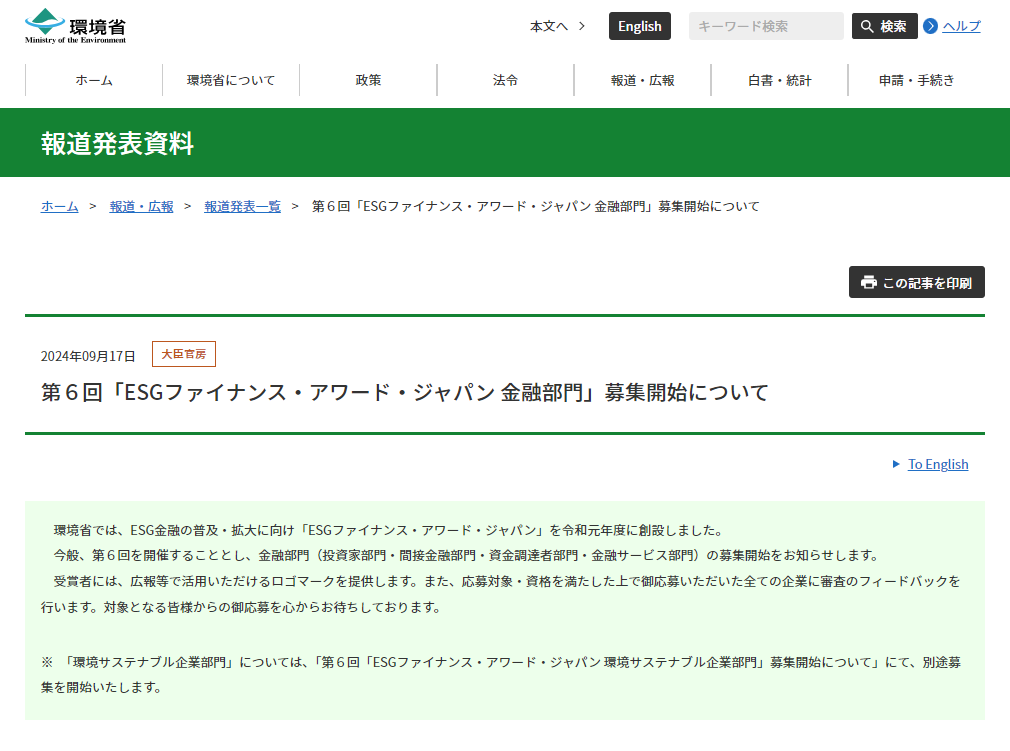Open the 白書・統計 navigation menu
The image size is (1010, 751).
pyautogui.click(x=780, y=79)
